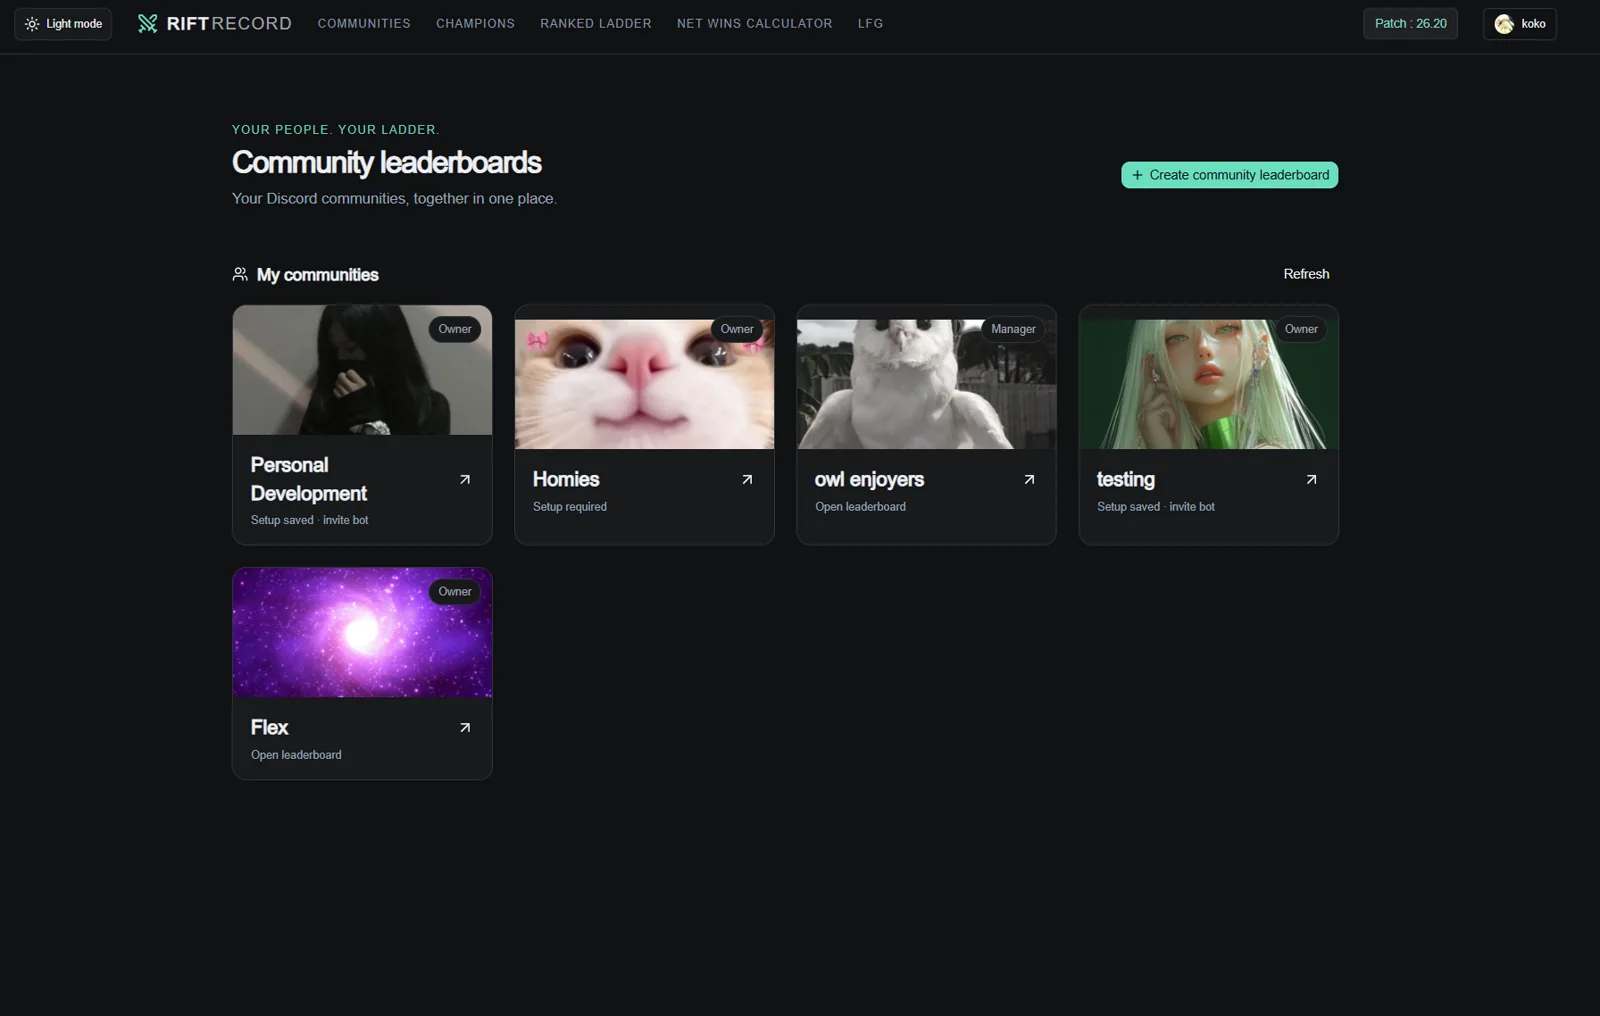Click 'YOUR PEOPLE. YOUR LADDER.' tagline
1600x1016 pixels.
[335, 130]
